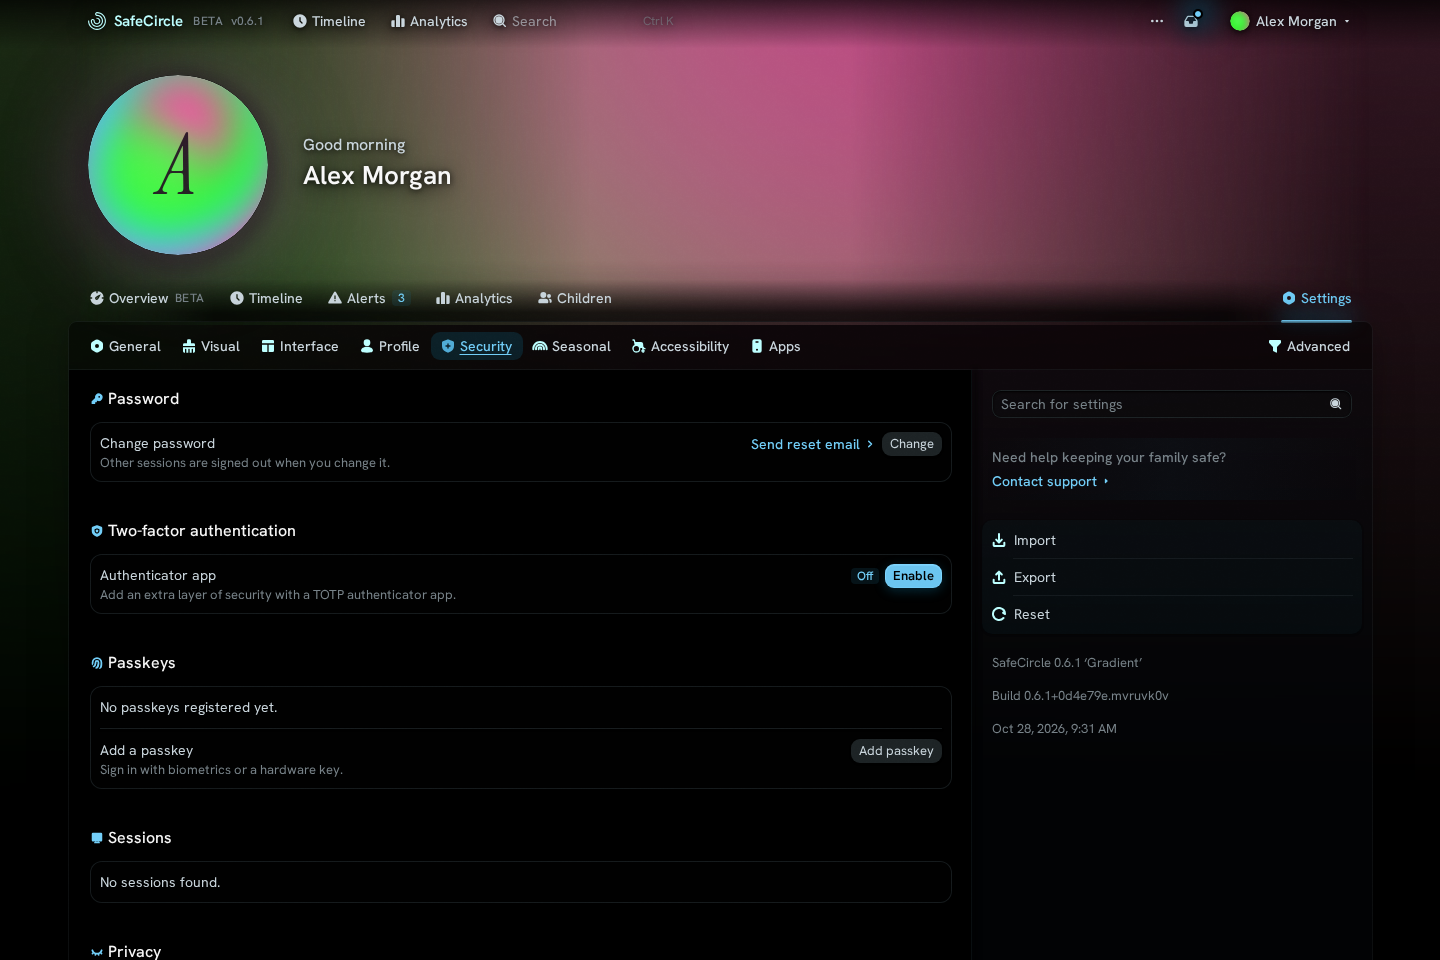Open the notifications inbox icon

(1191, 21)
